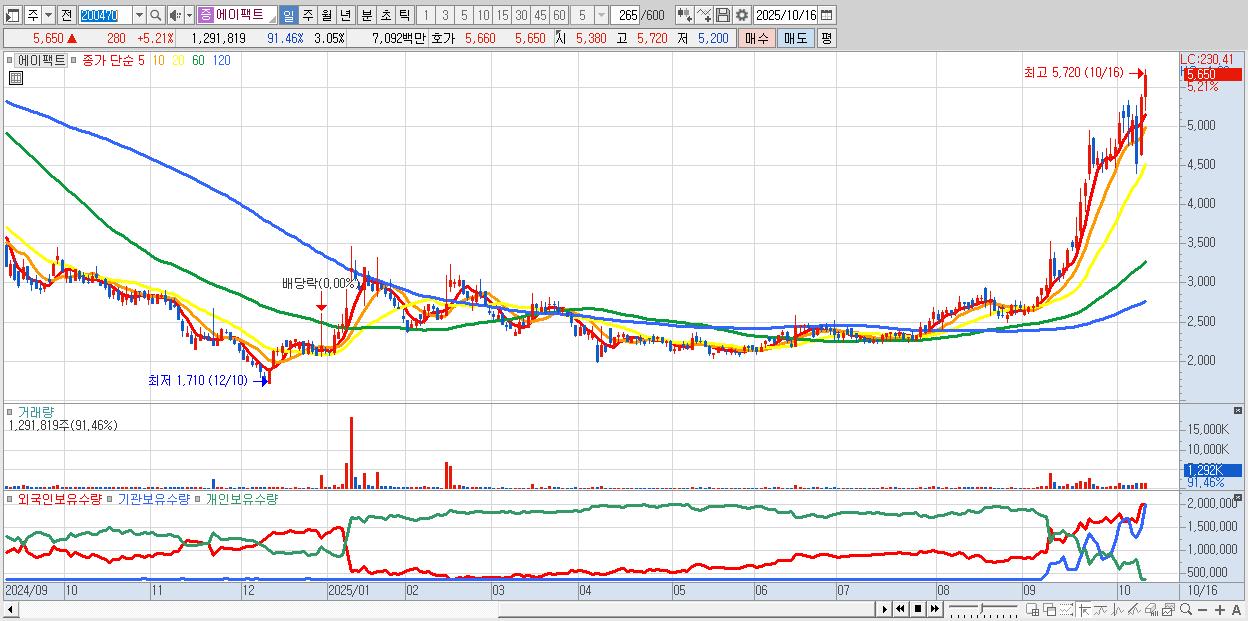1248x621 pixels.
Task: Click the candle count field showing 265
Action: point(626,15)
